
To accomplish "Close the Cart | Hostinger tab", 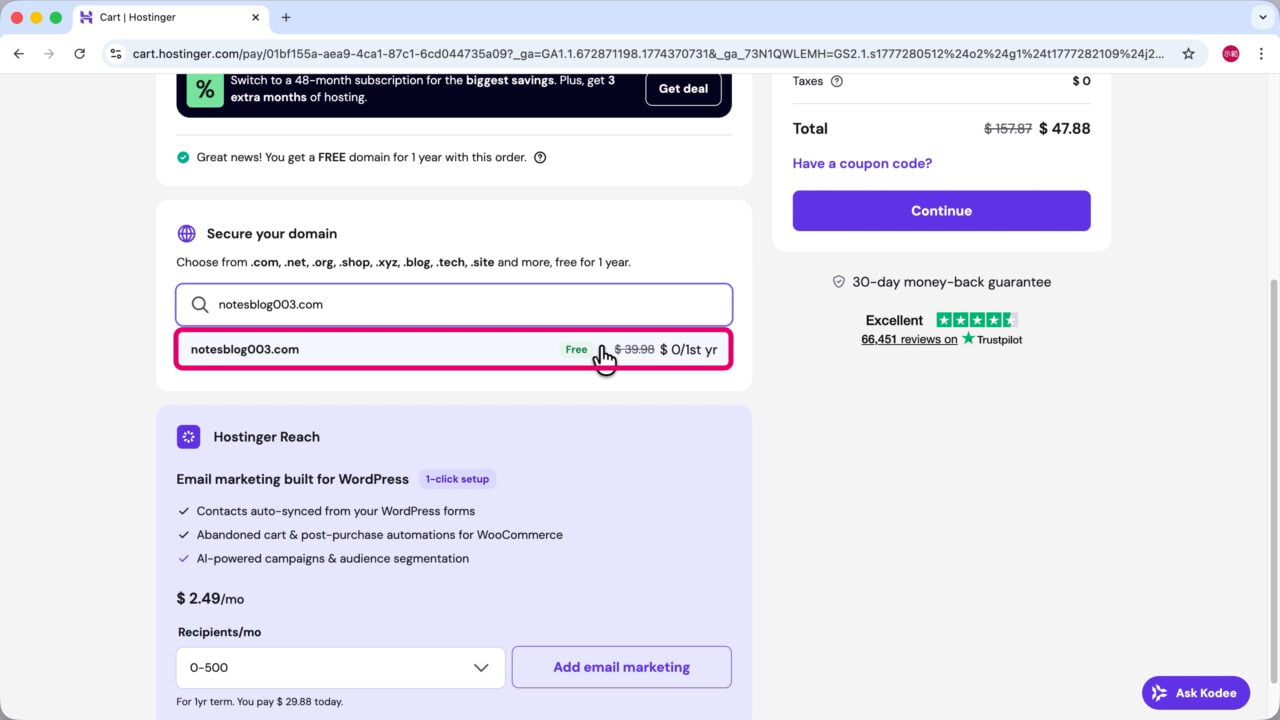I will (256, 17).
